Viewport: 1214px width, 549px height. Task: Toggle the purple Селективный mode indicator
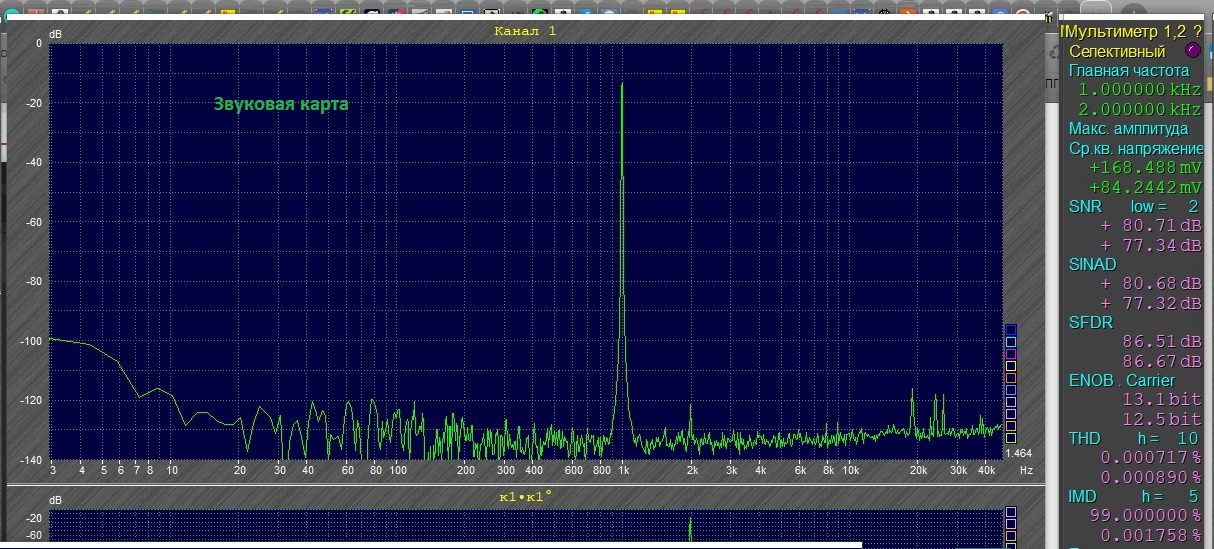point(1192,51)
